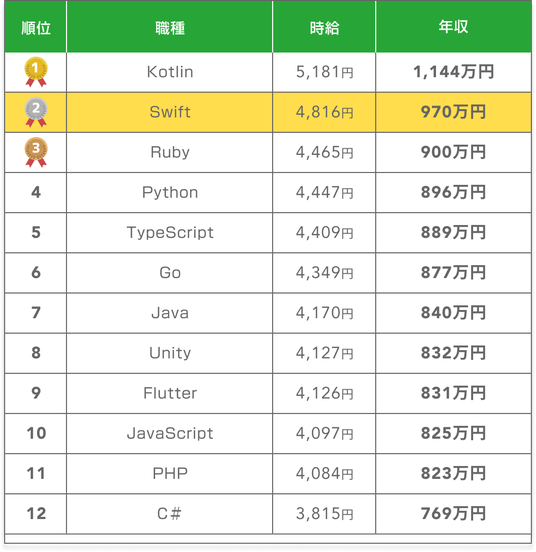
Task: Click the 4,816円 hourly wage cell
Action: tap(324, 112)
